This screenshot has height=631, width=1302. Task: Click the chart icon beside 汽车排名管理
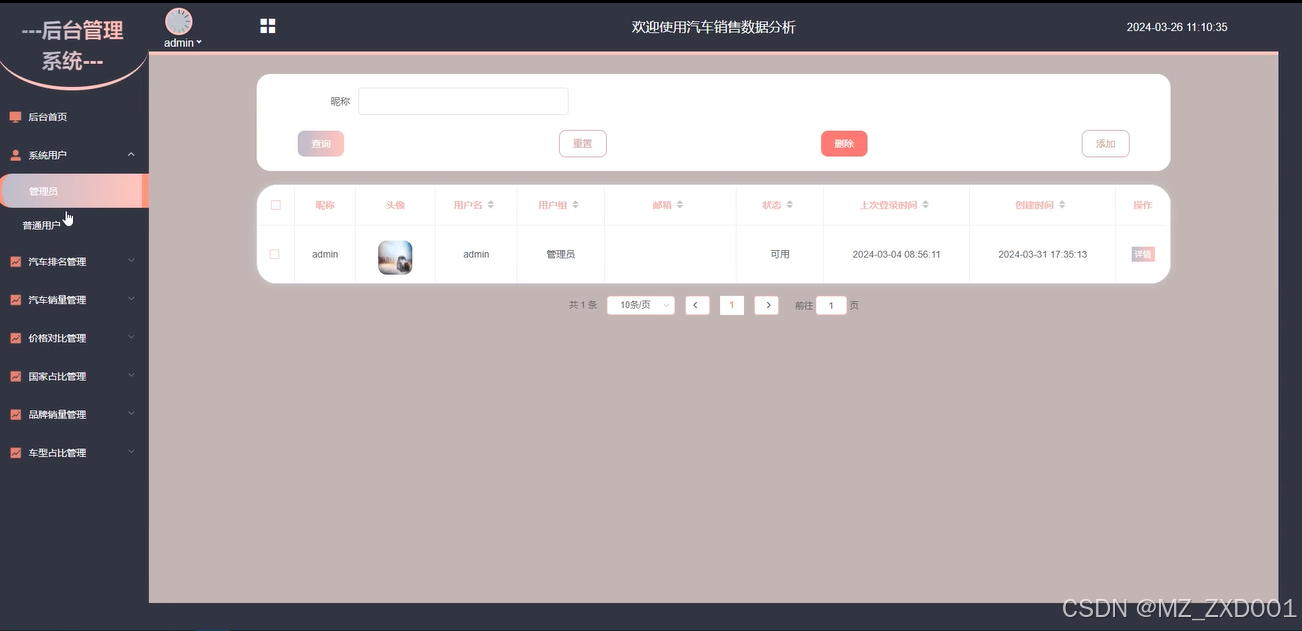tap(15, 262)
